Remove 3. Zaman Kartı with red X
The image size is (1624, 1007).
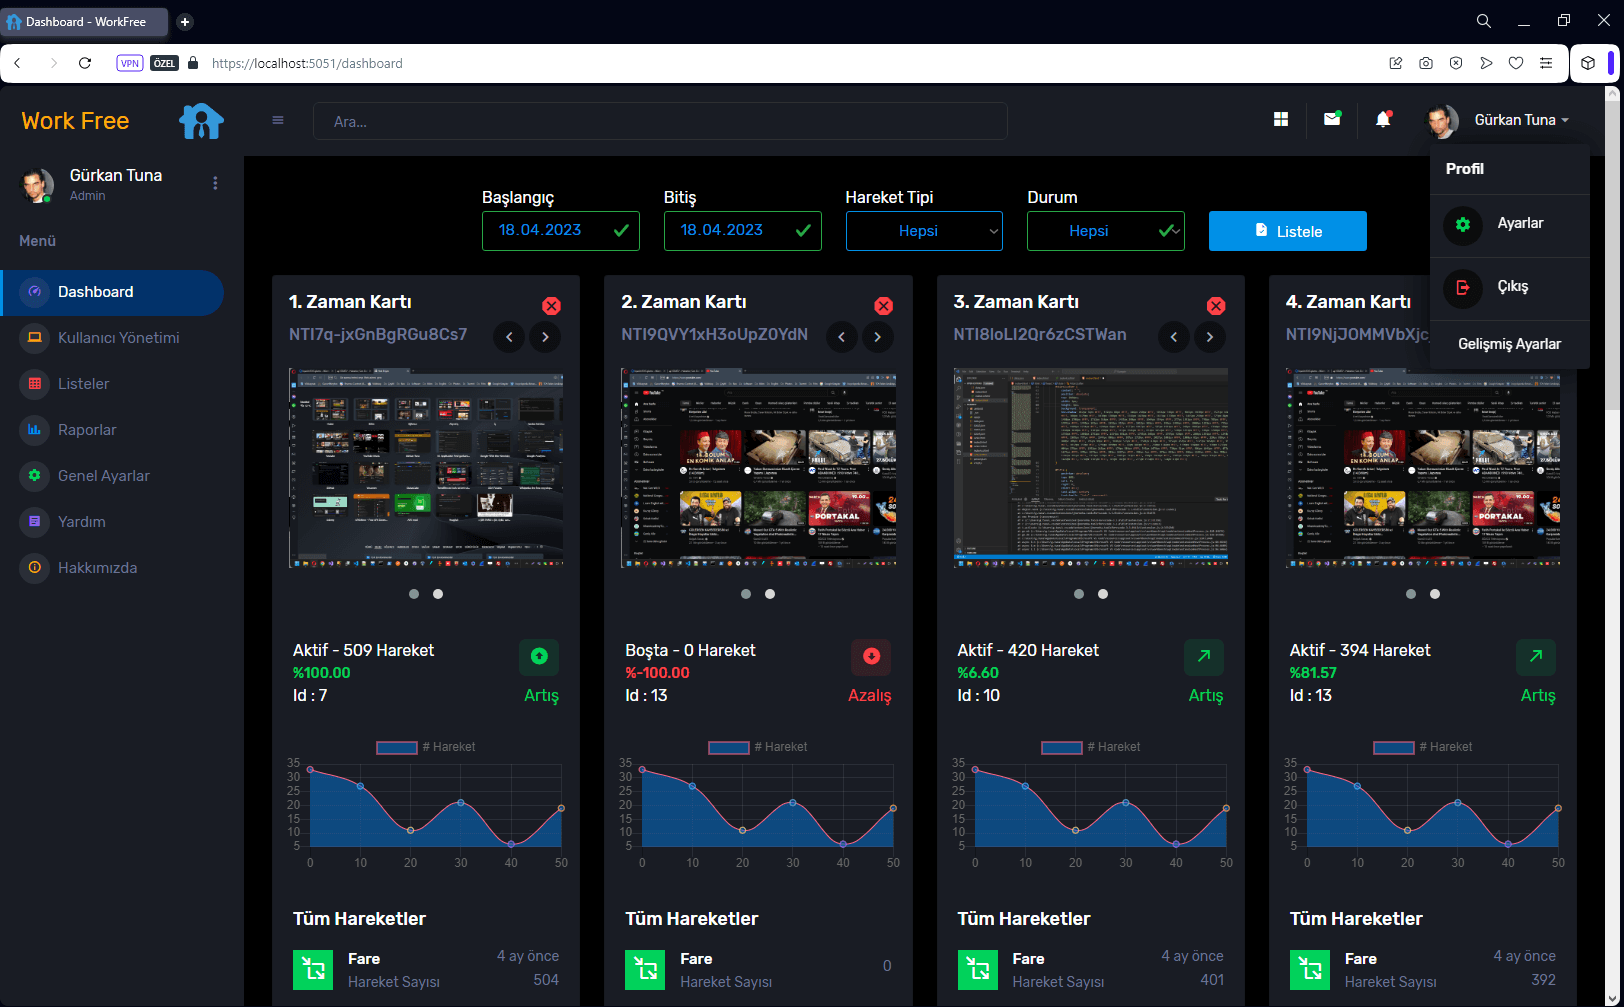(1215, 306)
